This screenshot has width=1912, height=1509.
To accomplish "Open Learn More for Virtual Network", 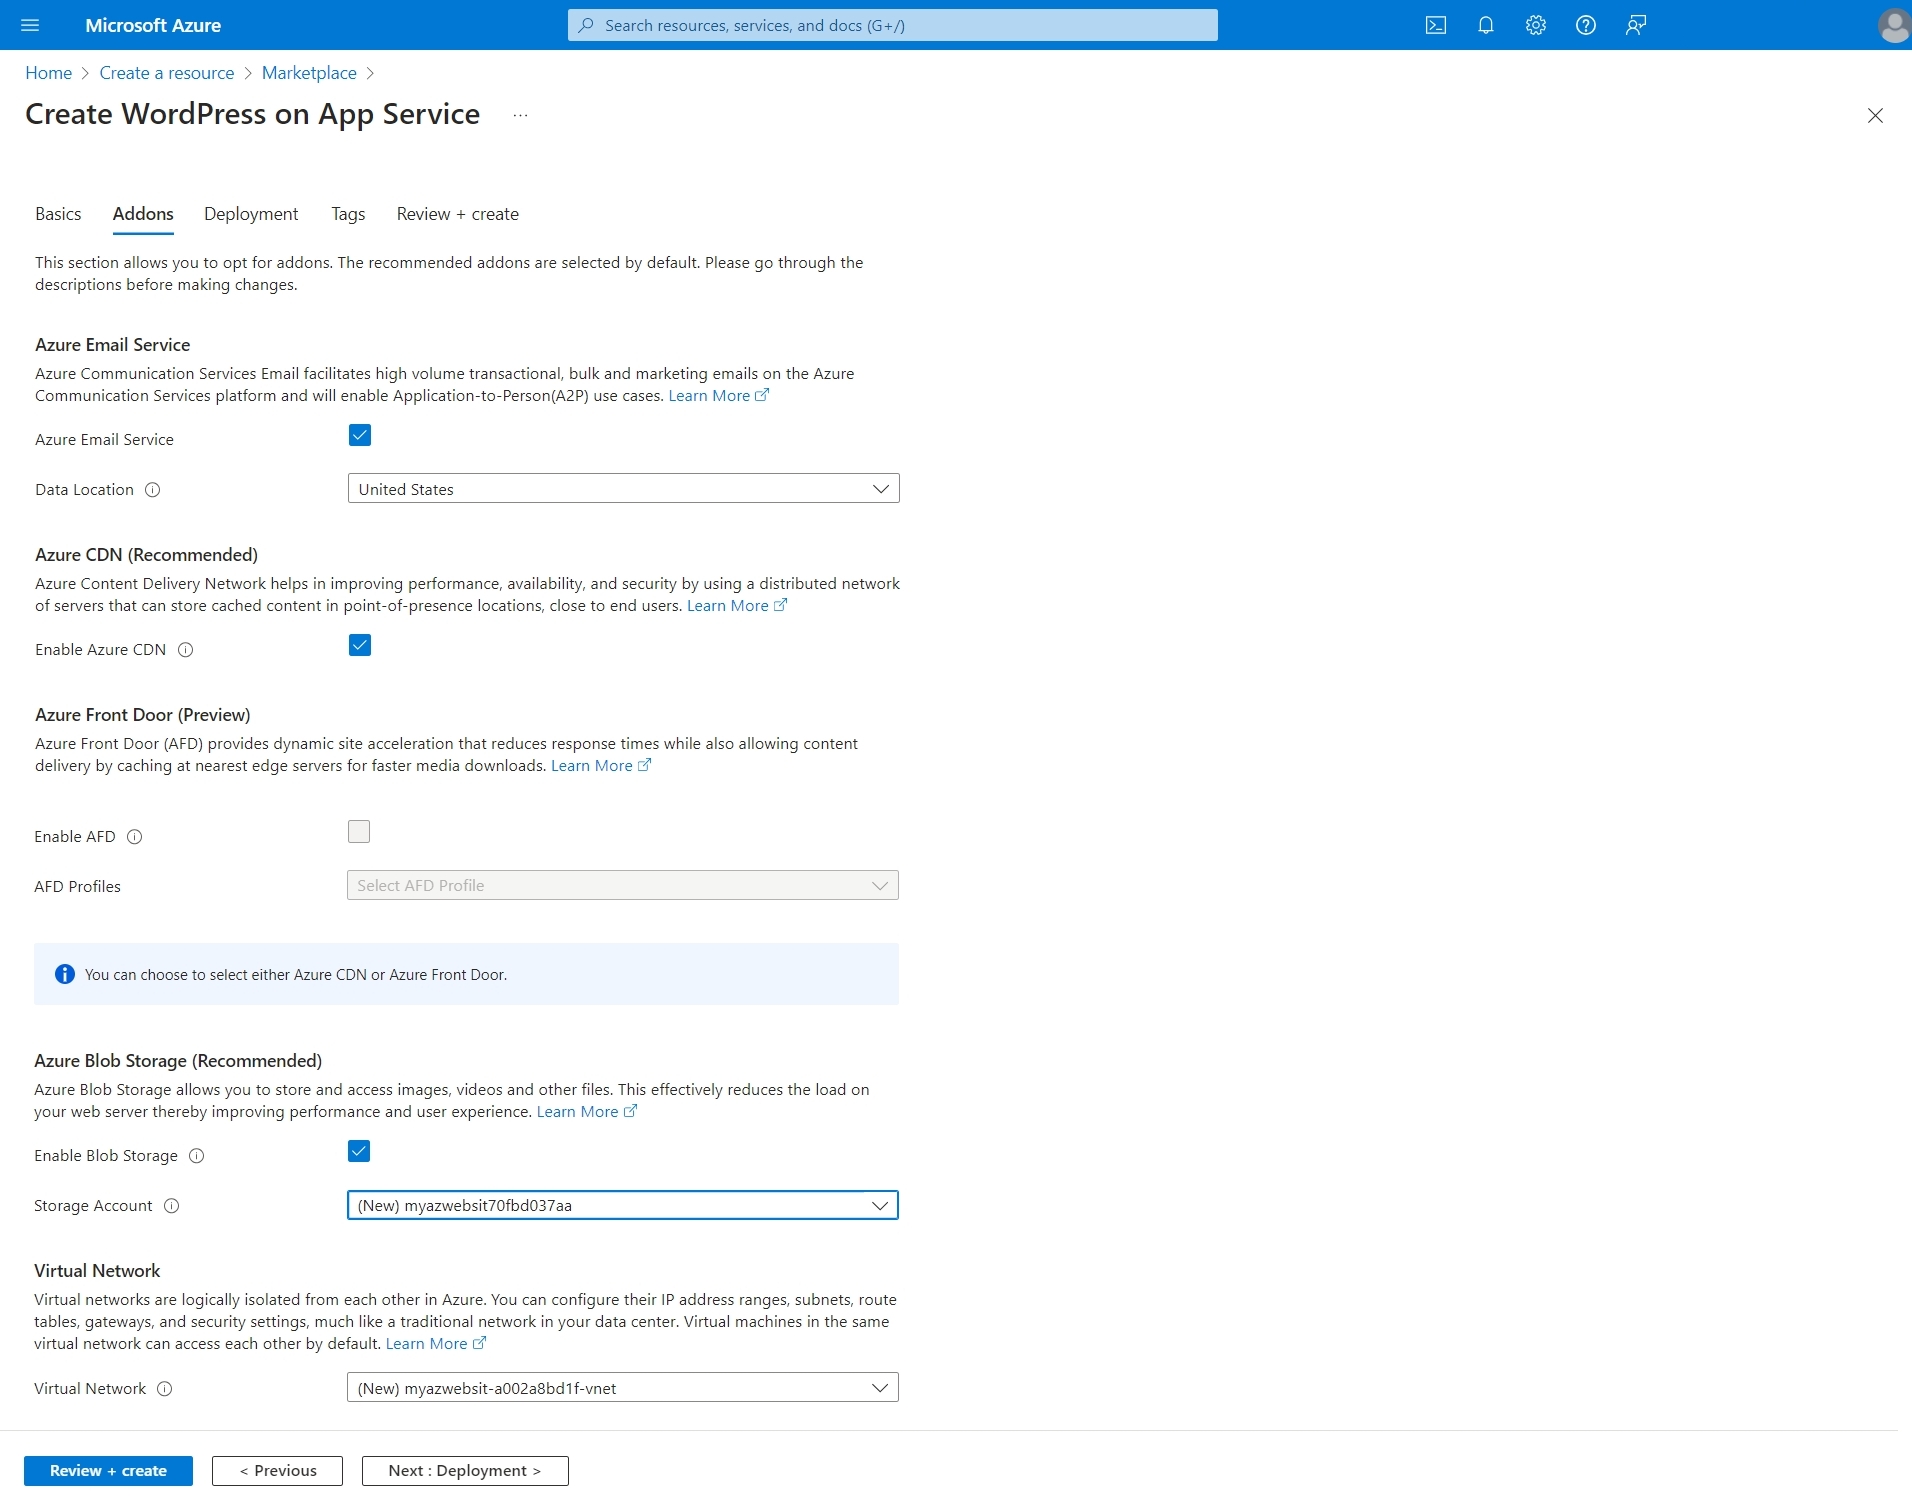I will click(x=436, y=1344).
